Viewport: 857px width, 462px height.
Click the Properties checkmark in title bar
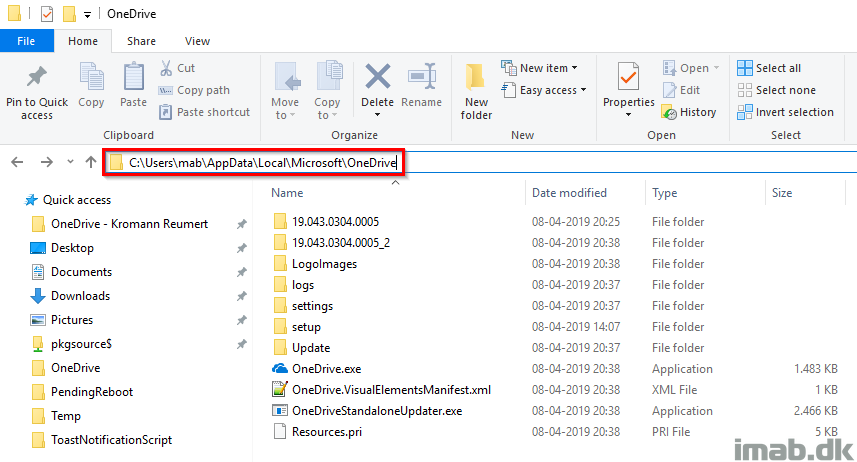pos(47,14)
